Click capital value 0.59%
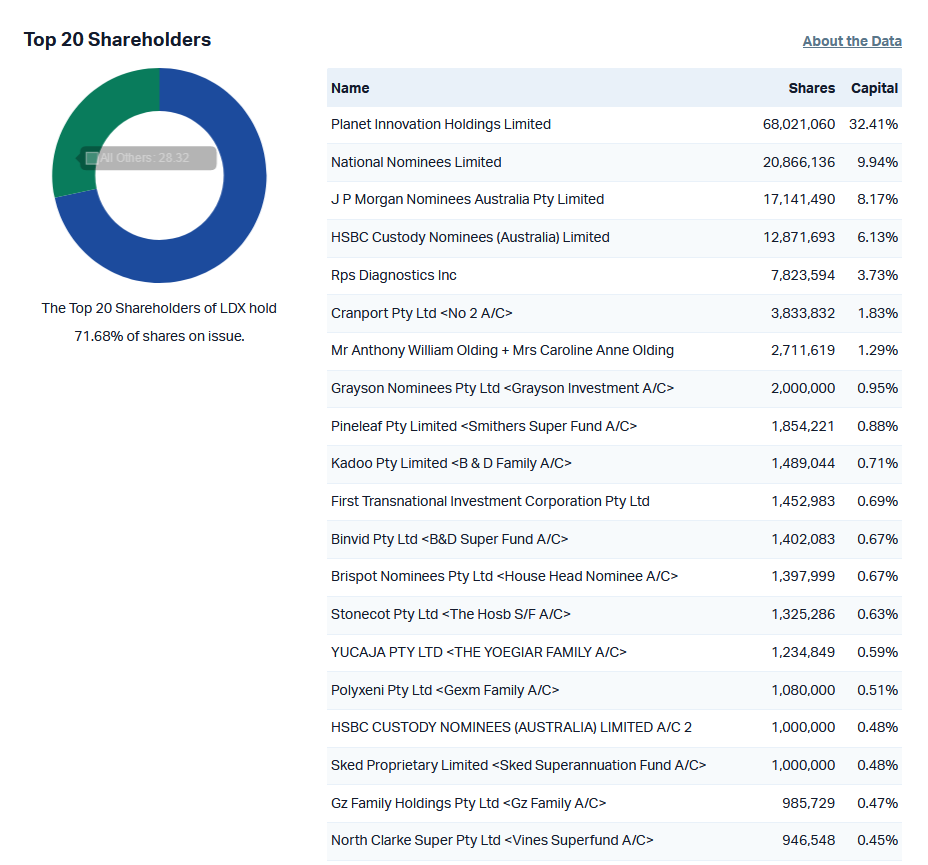This screenshot has height=865, width=928. click(877, 652)
